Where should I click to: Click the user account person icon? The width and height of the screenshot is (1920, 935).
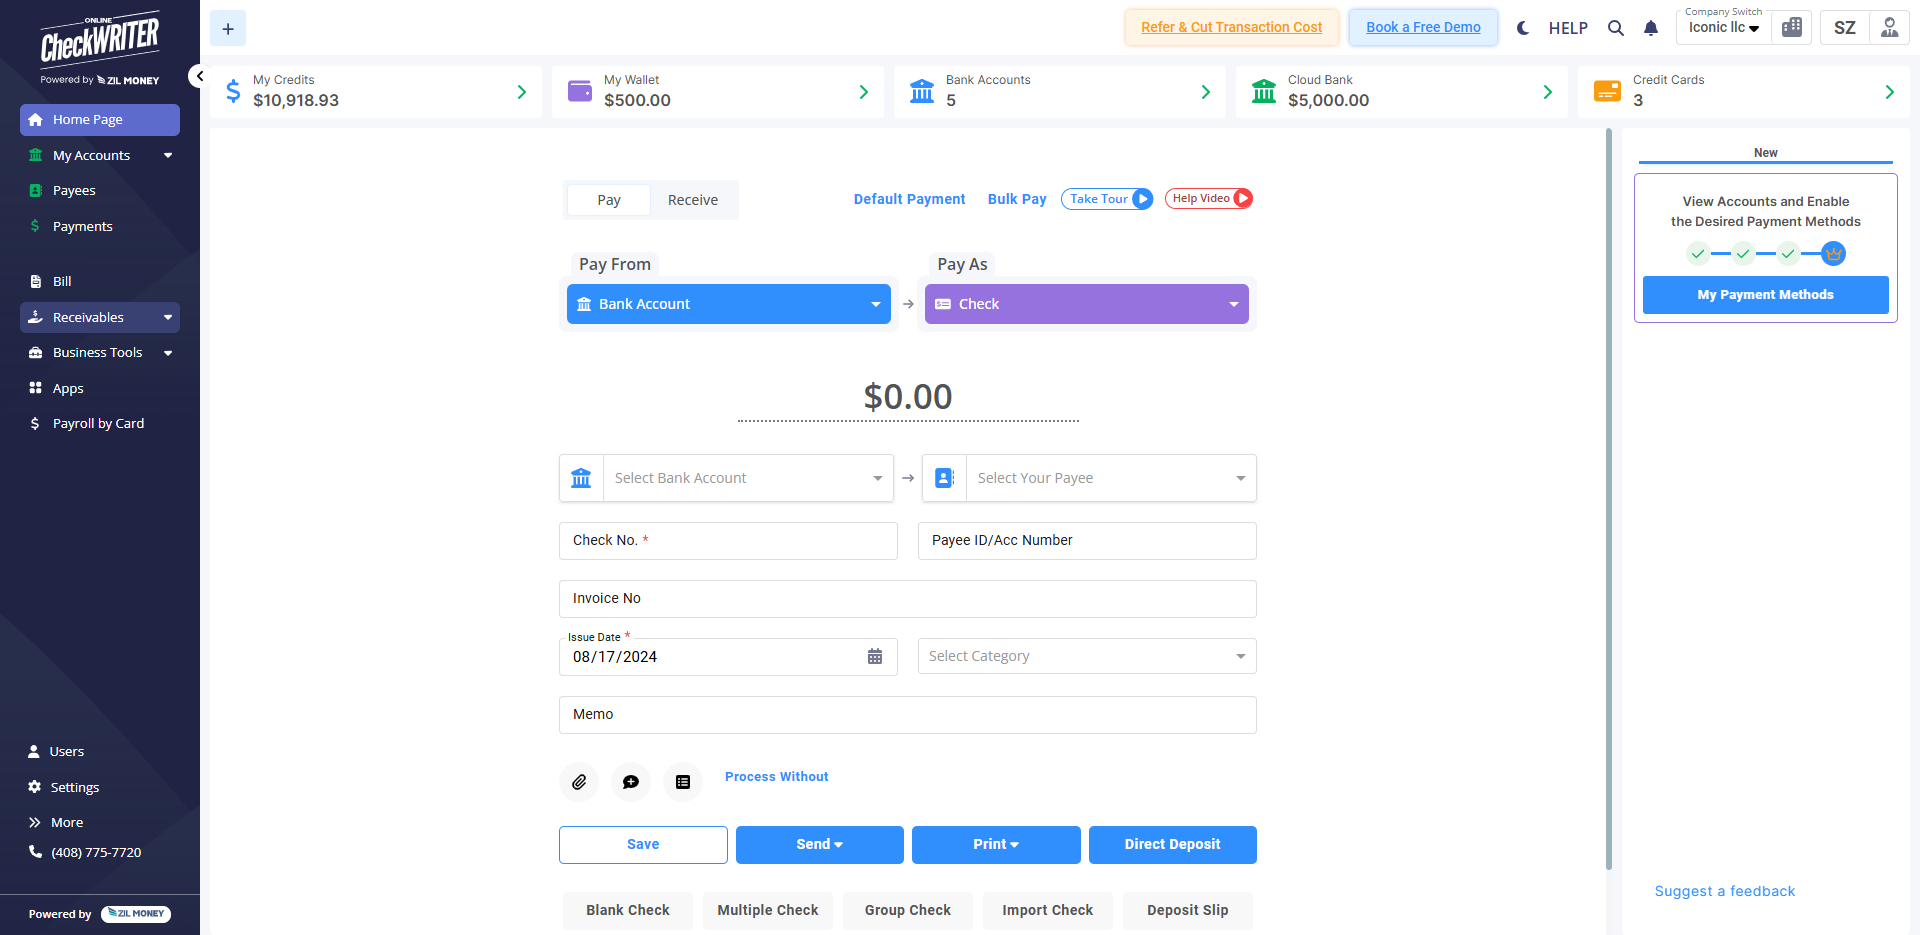[1889, 27]
